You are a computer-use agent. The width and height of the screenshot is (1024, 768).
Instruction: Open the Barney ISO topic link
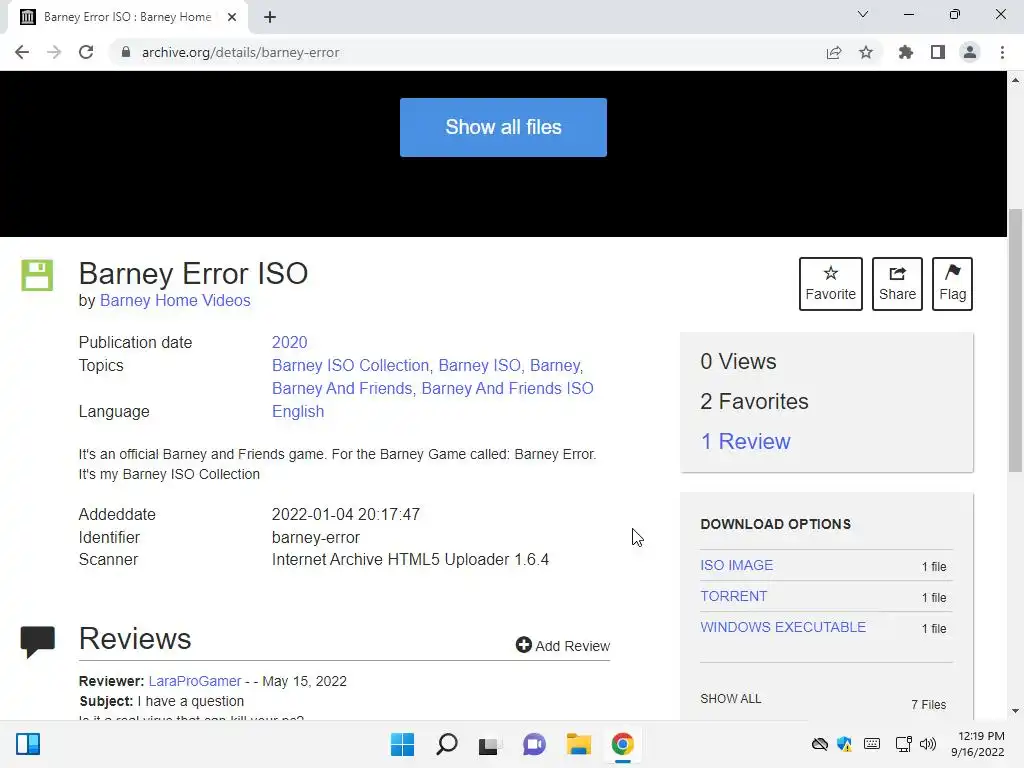click(x=479, y=365)
